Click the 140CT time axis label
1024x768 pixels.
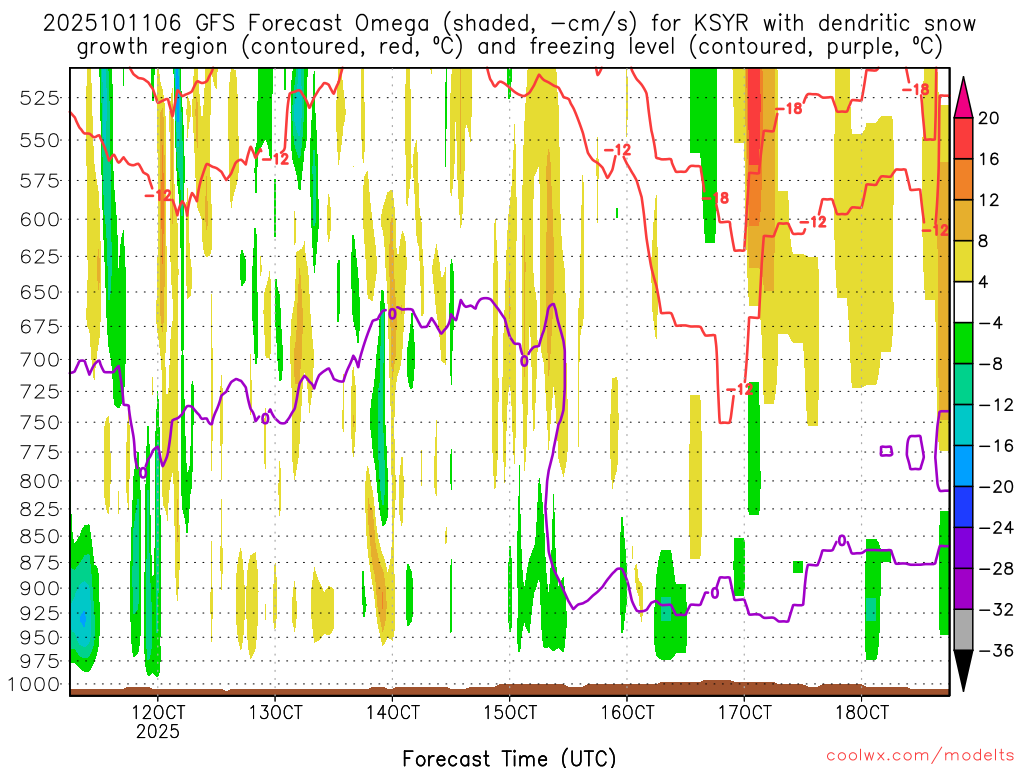tap(392, 712)
